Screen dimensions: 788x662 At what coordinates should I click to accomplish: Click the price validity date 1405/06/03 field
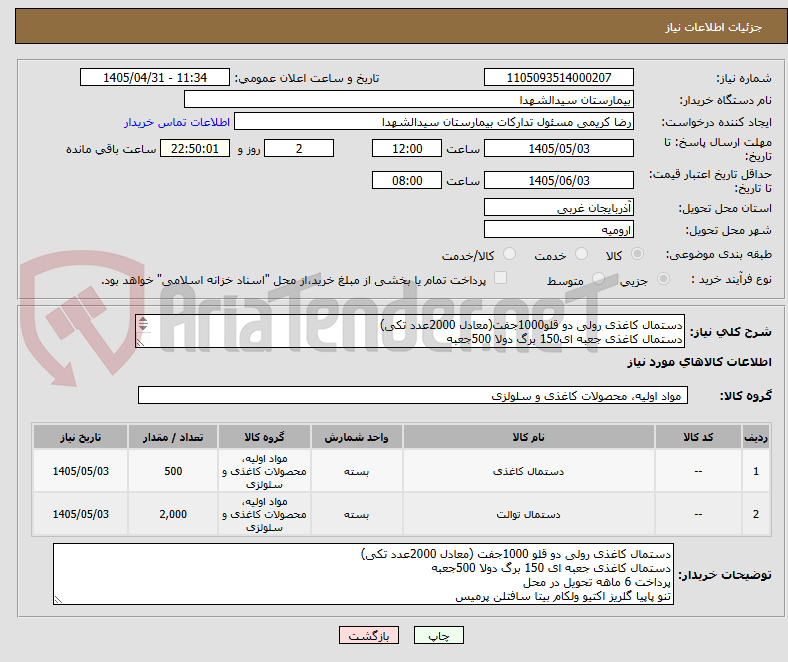[x=559, y=180]
